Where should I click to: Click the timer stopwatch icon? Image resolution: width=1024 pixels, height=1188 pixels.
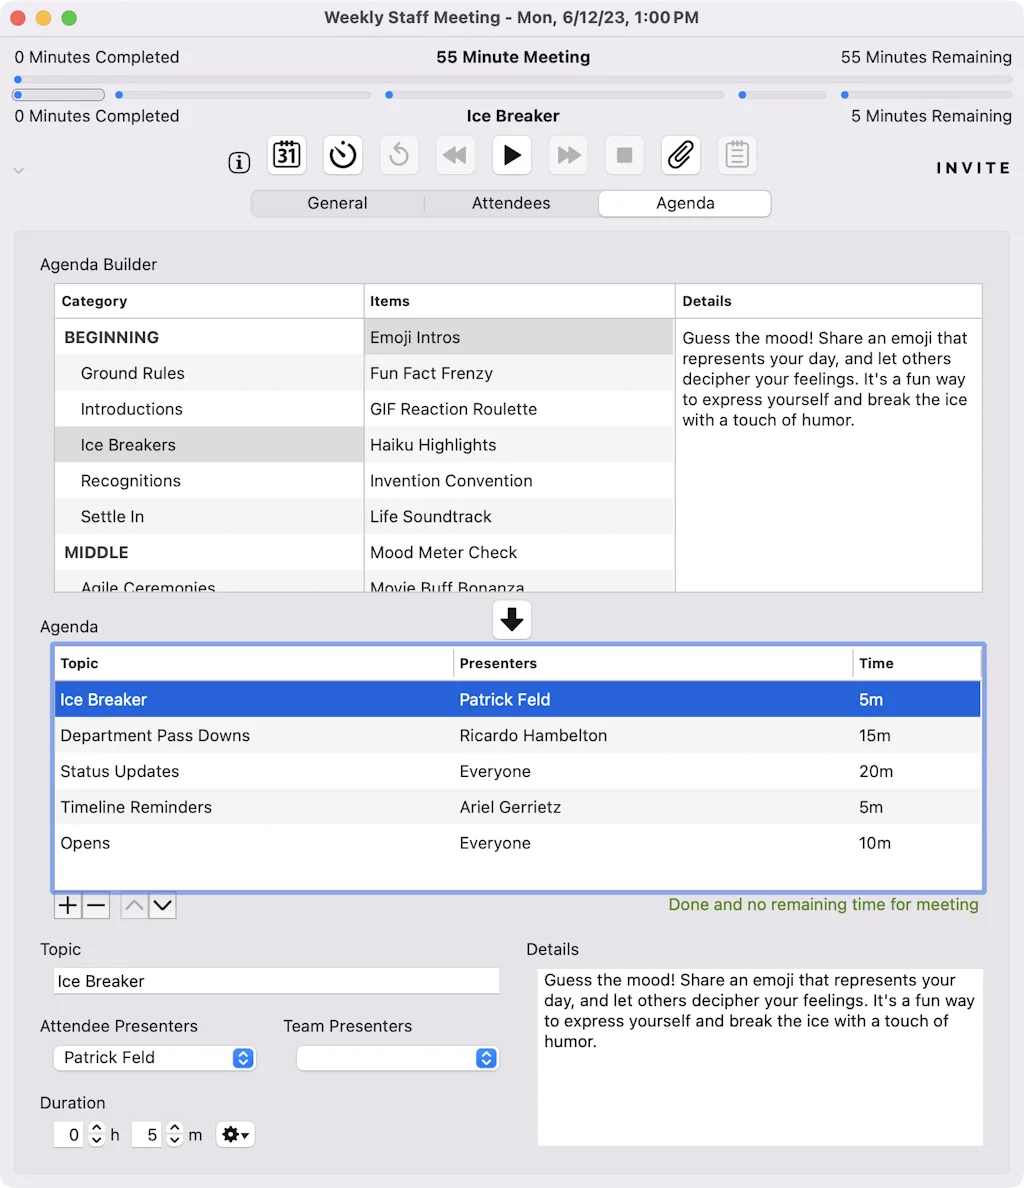[x=343, y=155]
